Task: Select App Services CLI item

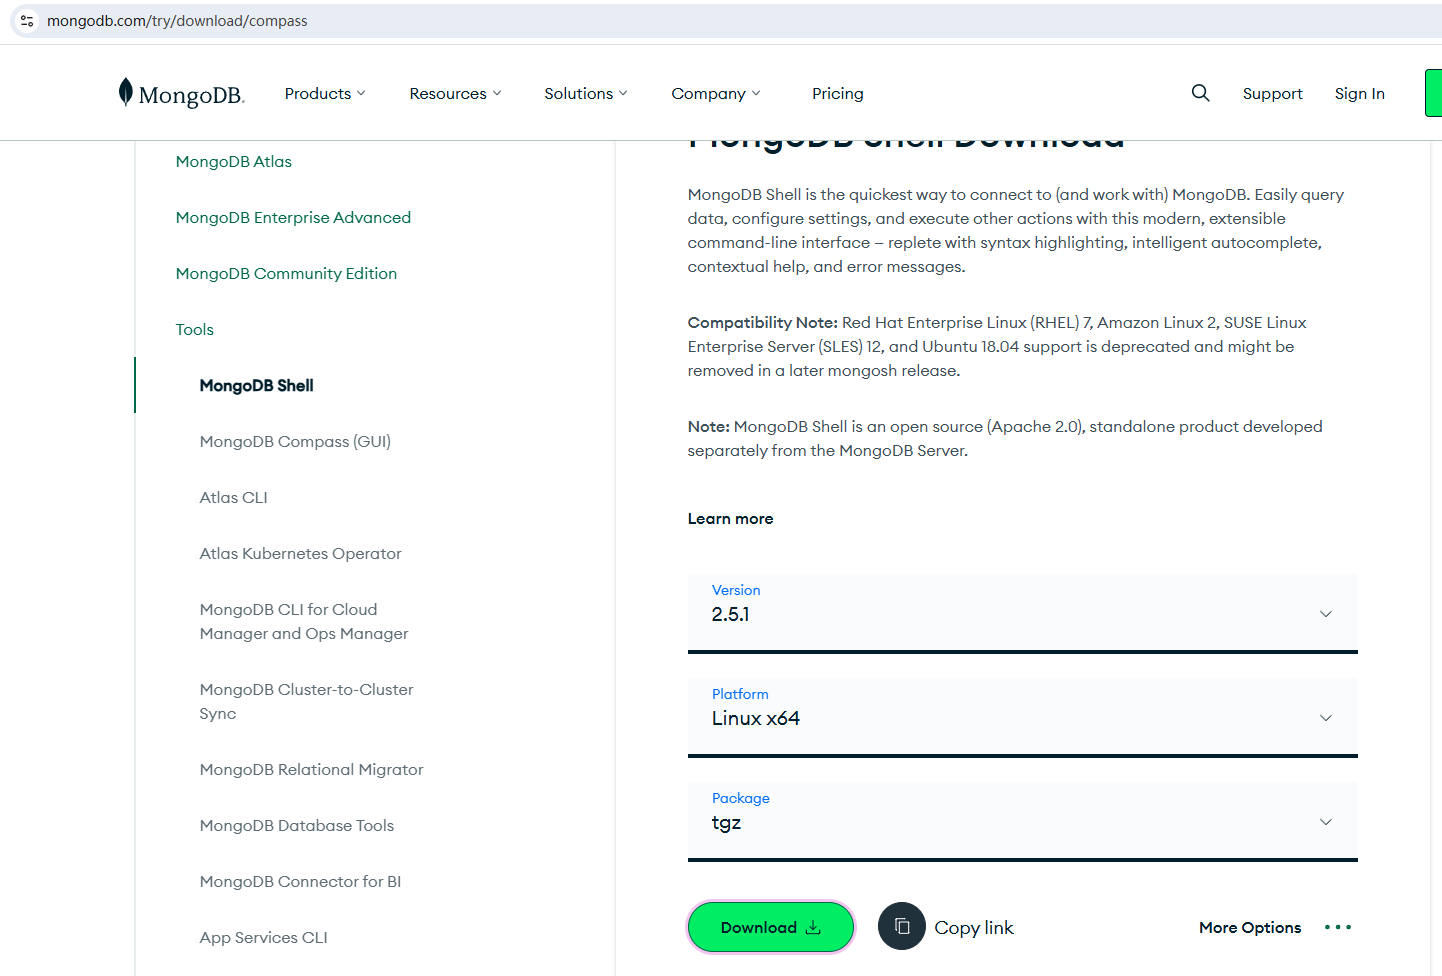Action: click(263, 937)
